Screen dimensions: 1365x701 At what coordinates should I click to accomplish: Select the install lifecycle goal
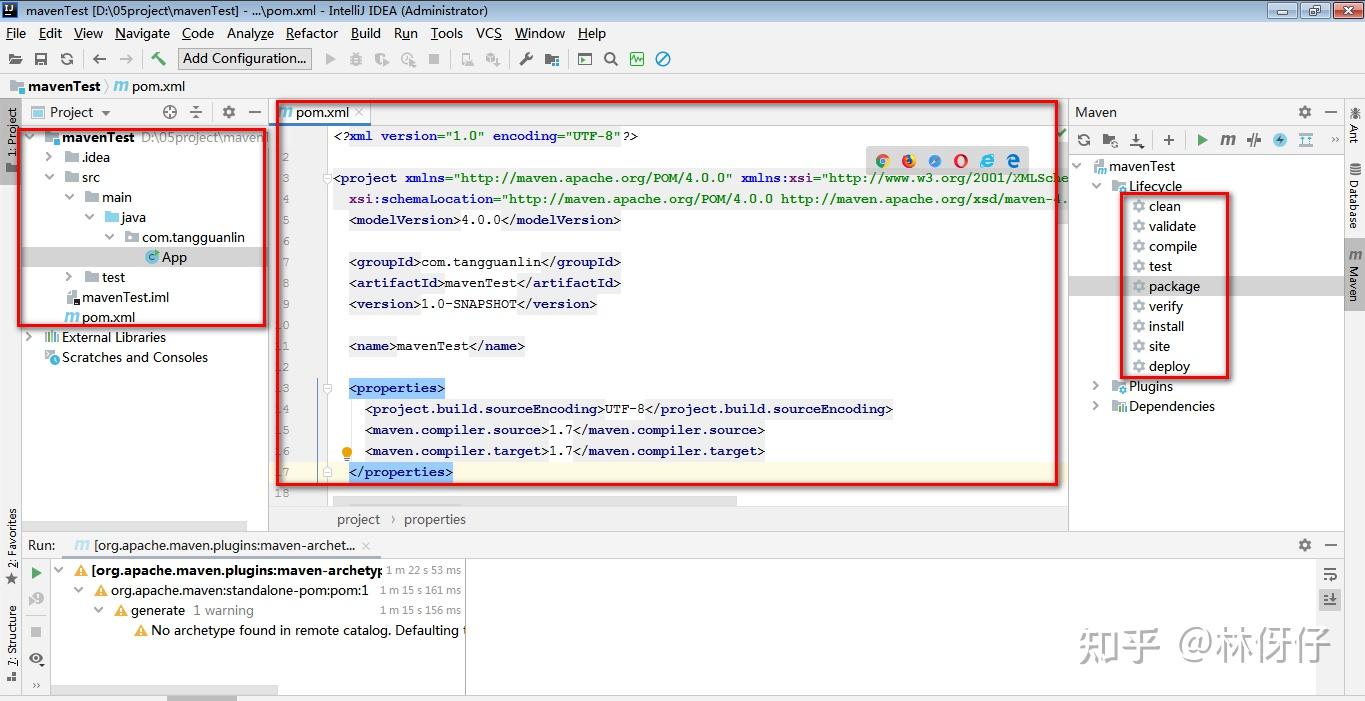pos(1166,326)
